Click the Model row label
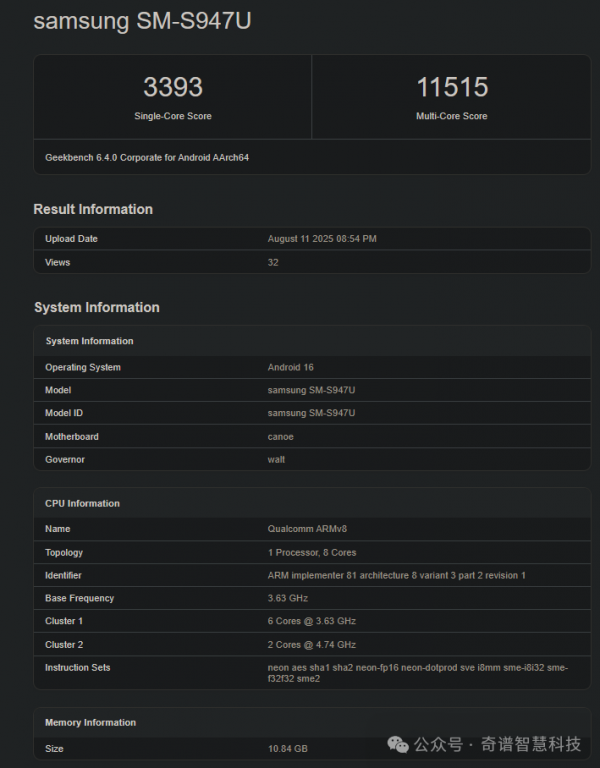The height and width of the screenshot is (768, 600). pos(58,390)
